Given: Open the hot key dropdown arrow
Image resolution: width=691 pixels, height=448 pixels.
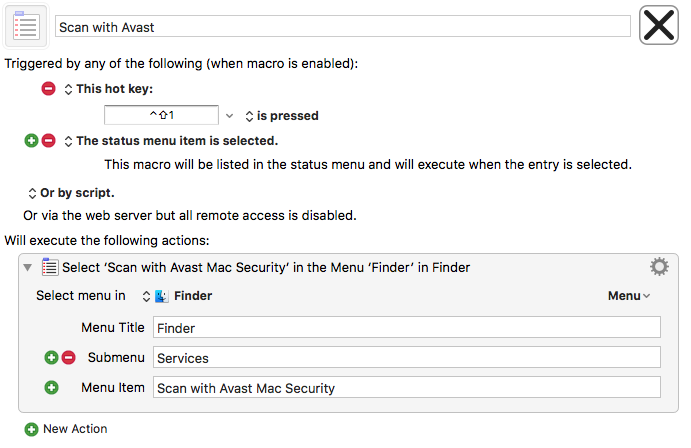Looking at the screenshot, I should 229,116.
